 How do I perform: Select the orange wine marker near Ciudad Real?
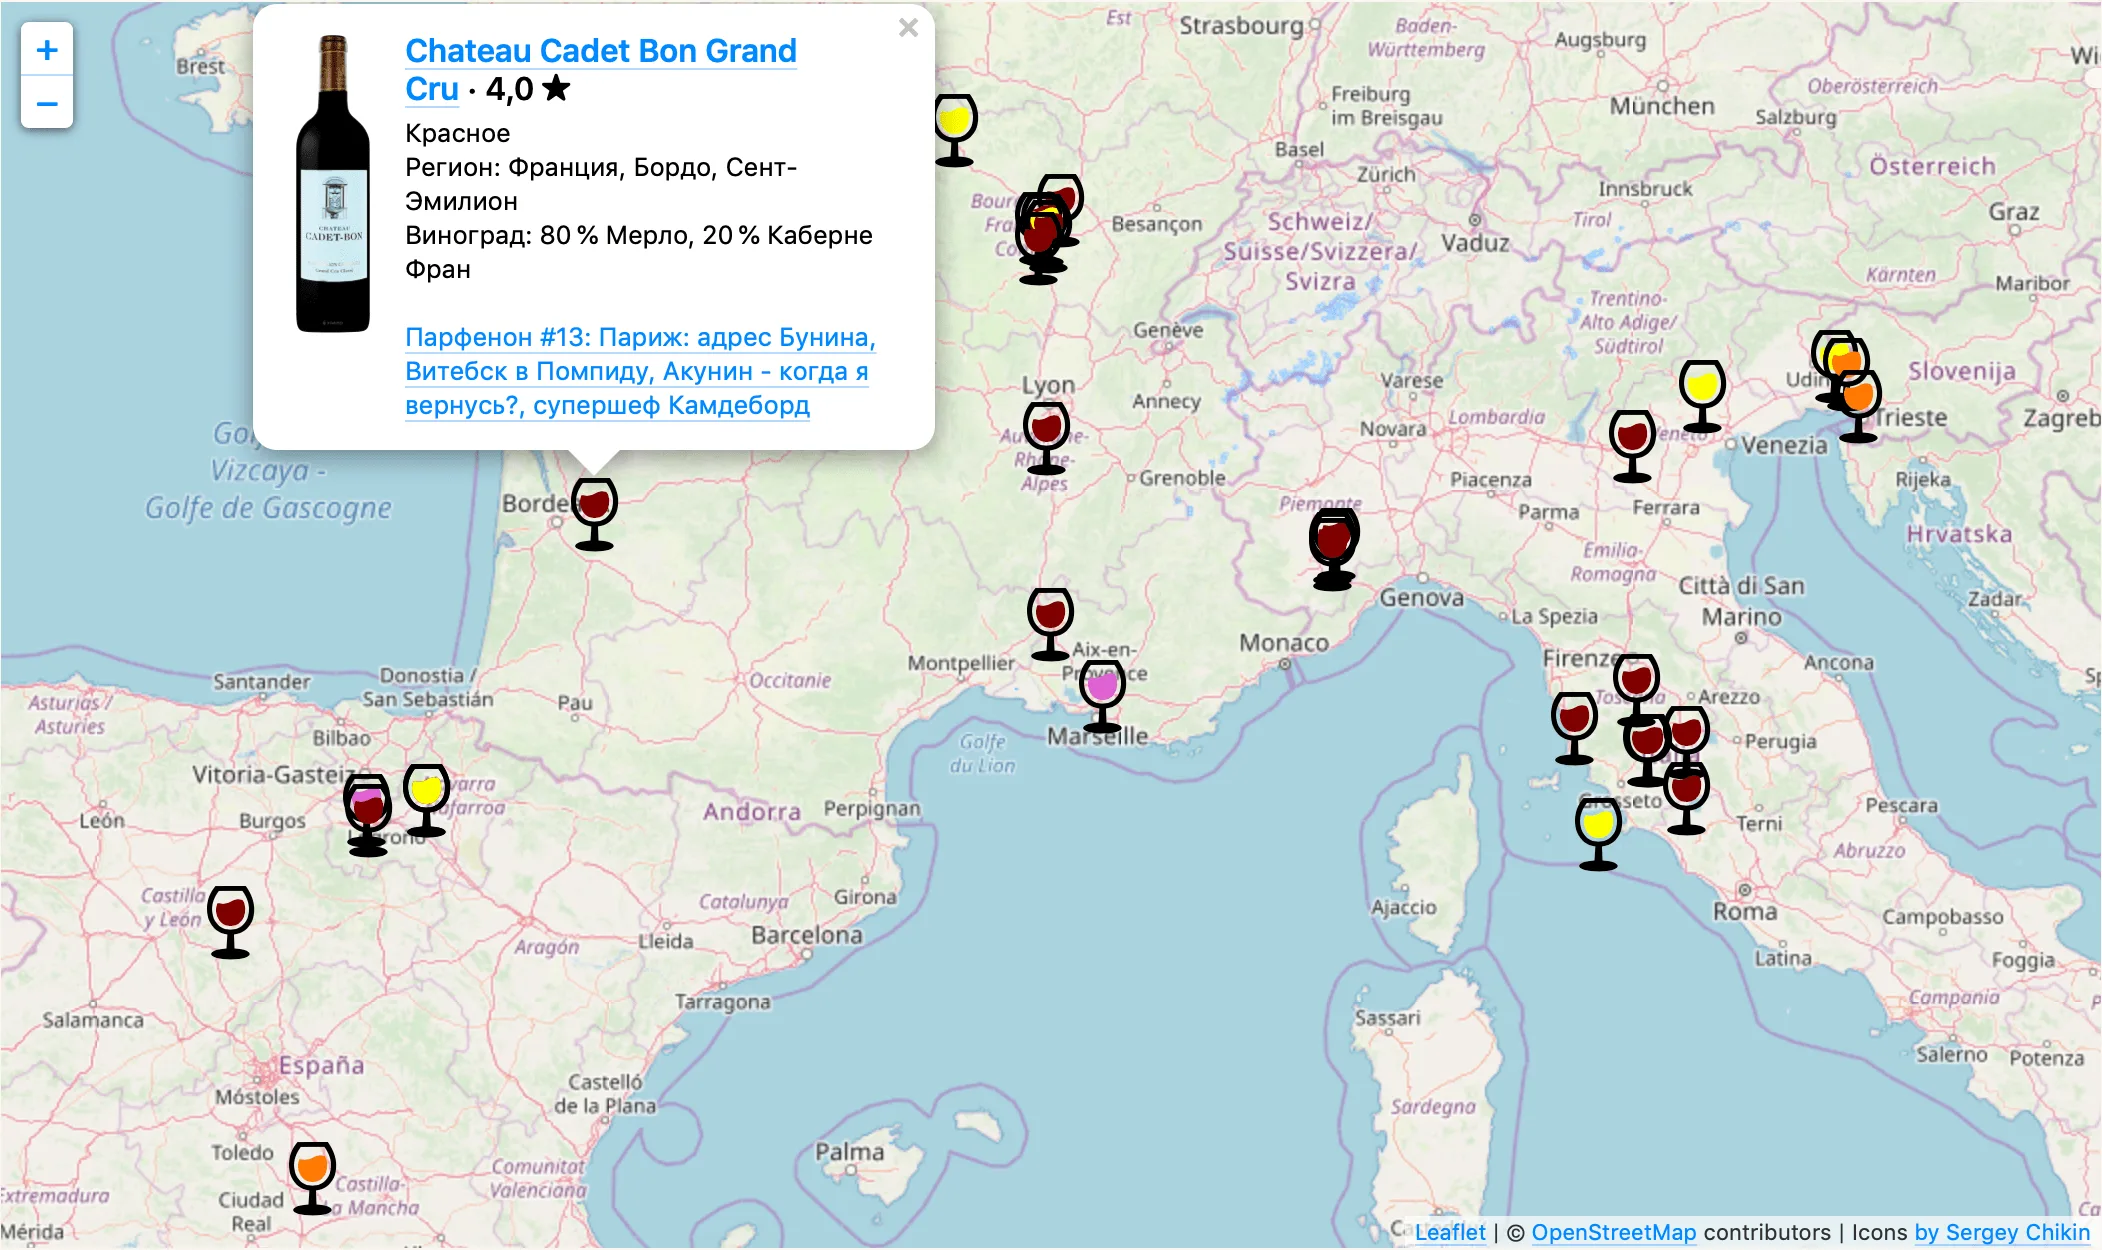pyautogui.click(x=312, y=1178)
